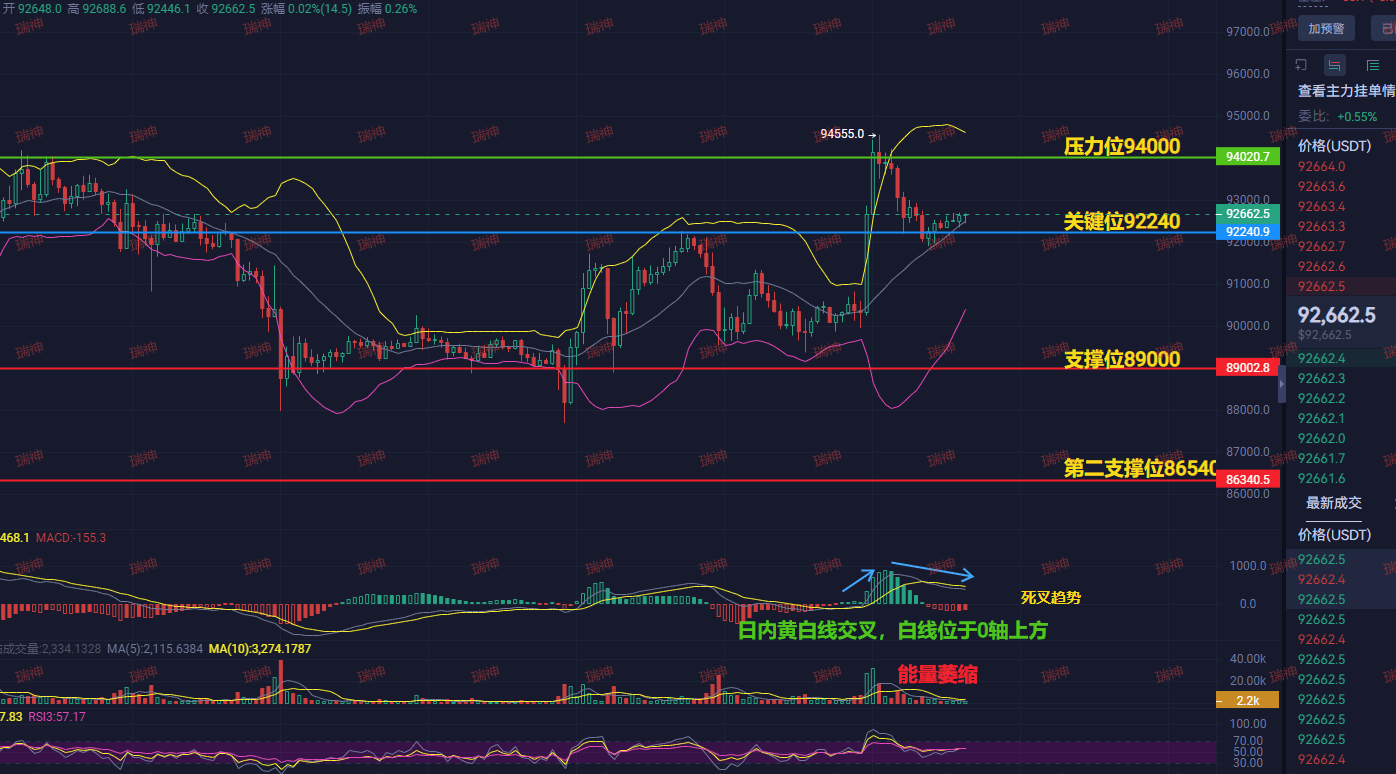The image size is (1396, 774).
Task: Click the blue 92240.9 price axis label
Action: coord(1247,232)
